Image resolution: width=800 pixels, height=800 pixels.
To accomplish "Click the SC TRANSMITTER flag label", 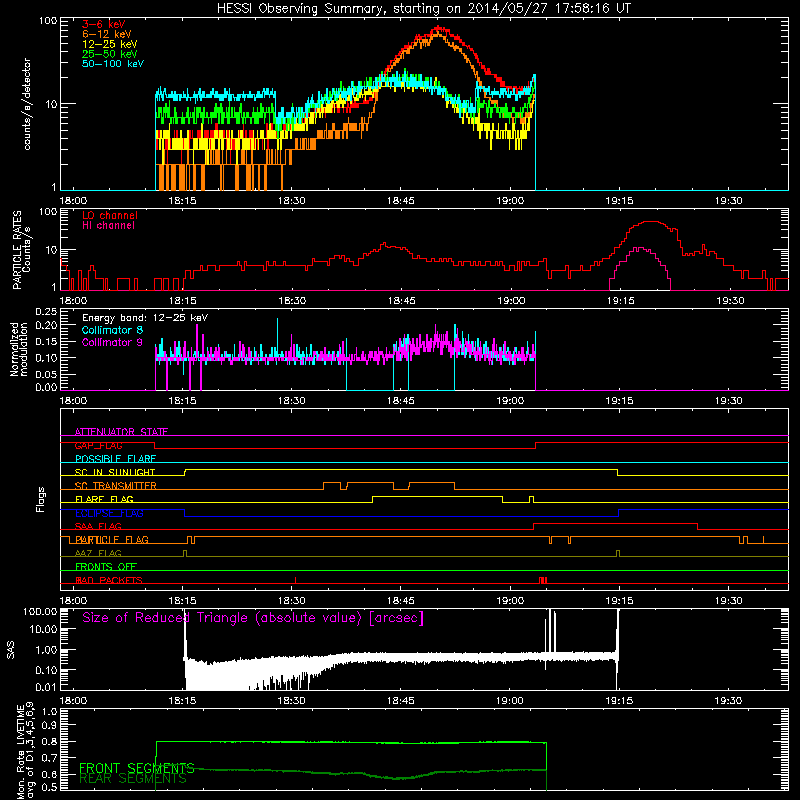I will pyautogui.click(x=115, y=486).
